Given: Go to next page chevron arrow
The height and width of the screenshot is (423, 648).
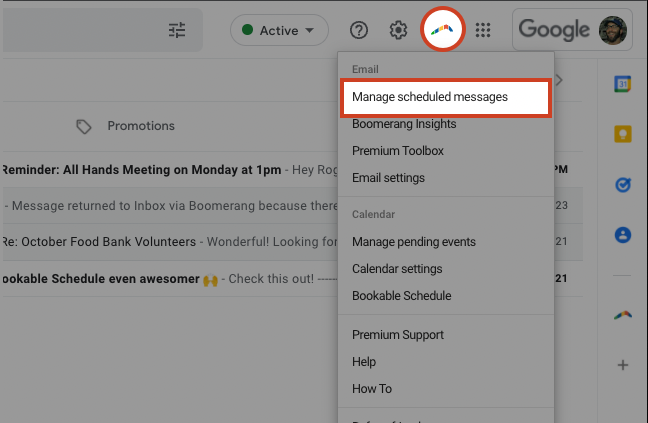Looking at the screenshot, I should (x=559, y=80).
